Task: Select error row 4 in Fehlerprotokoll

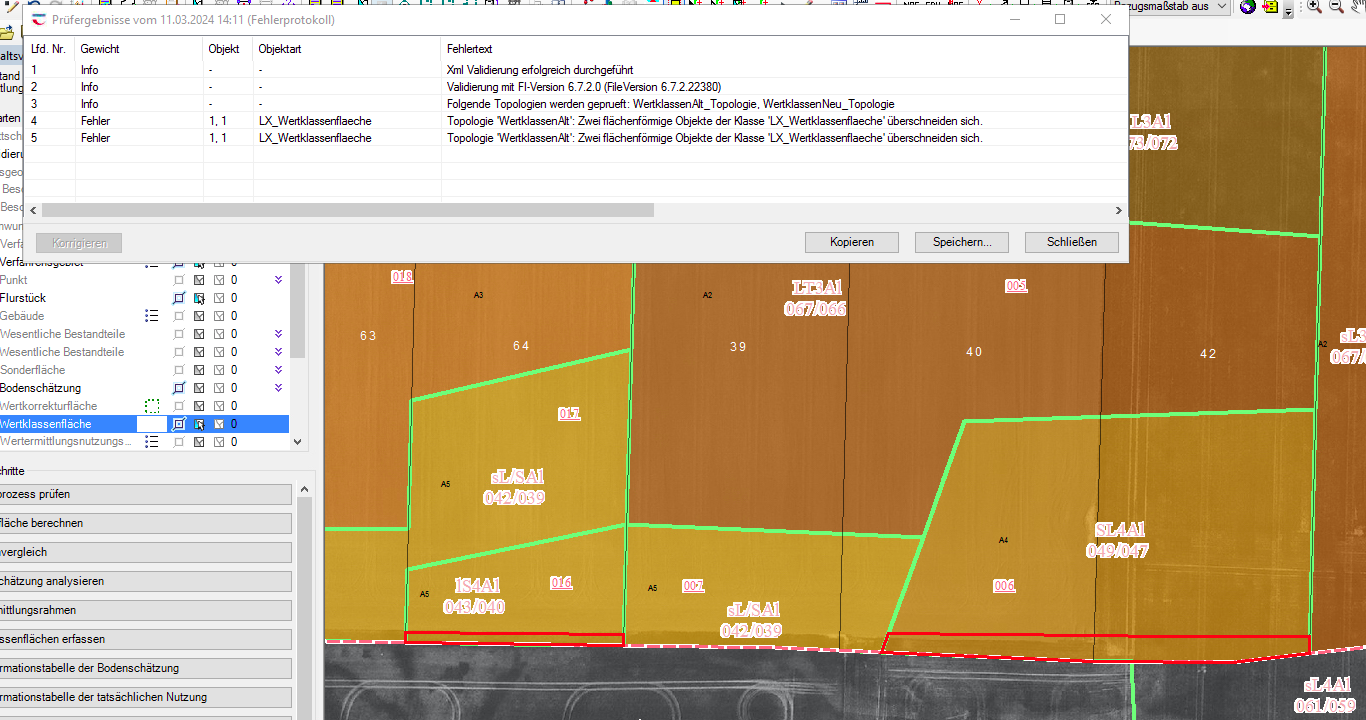Action: click(x=500, y=121)
